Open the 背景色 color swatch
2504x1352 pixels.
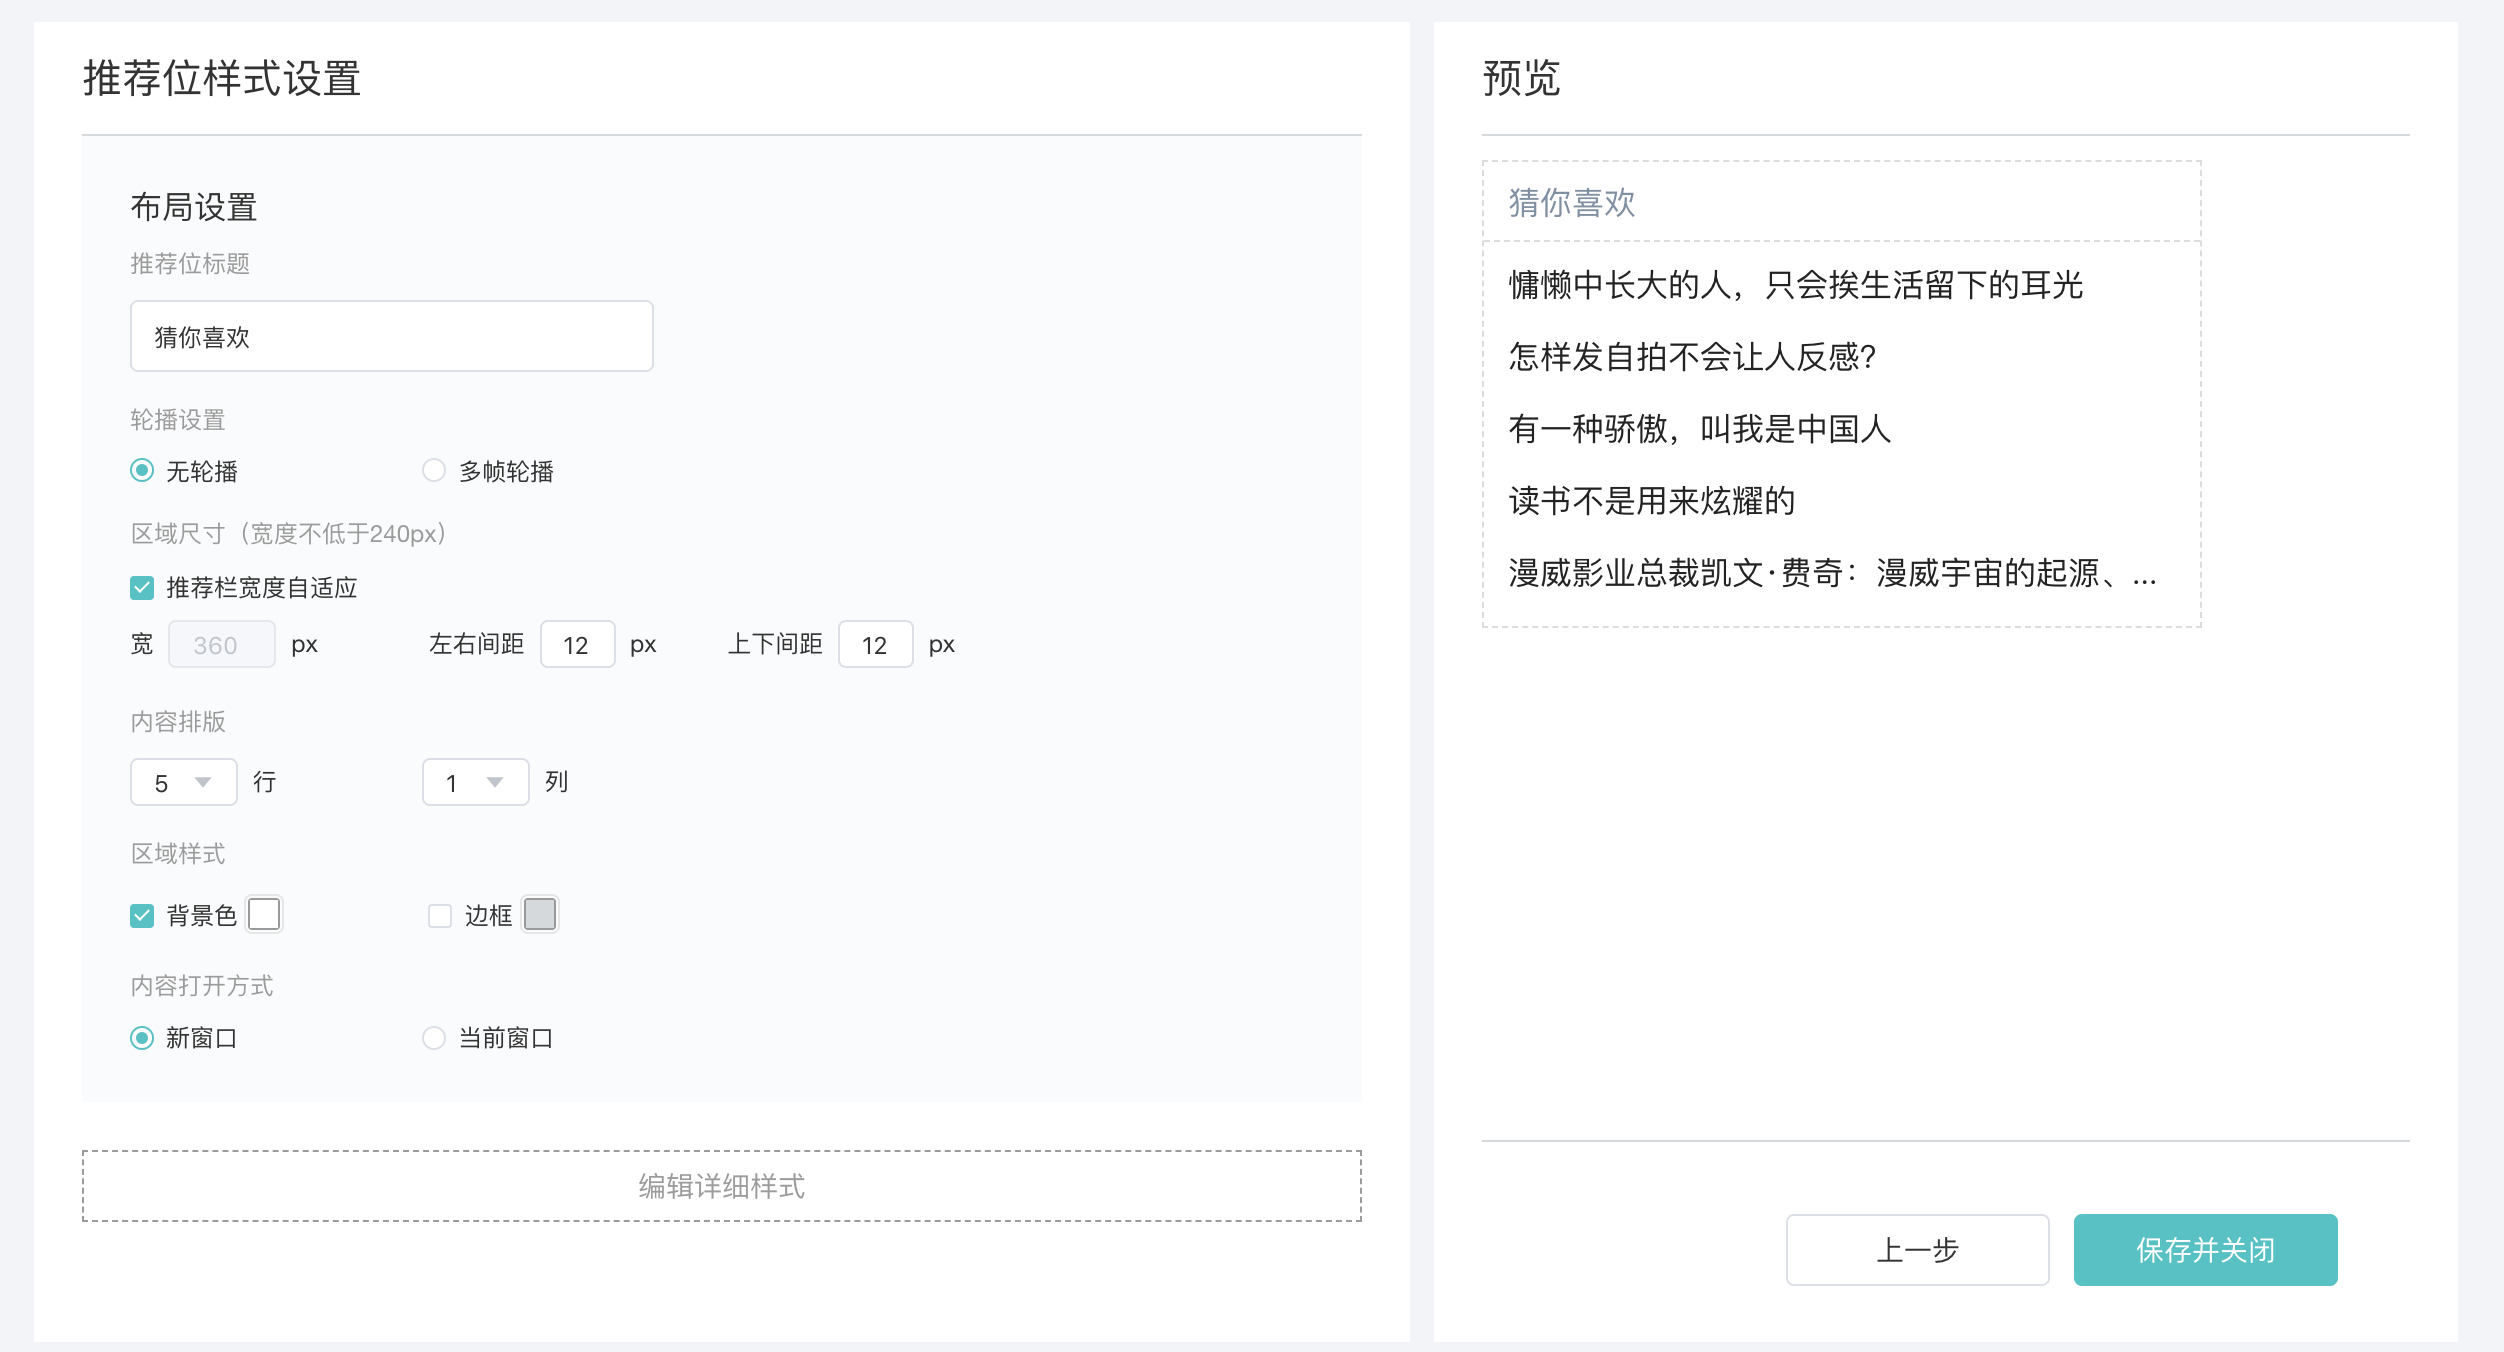click(264, 914)
